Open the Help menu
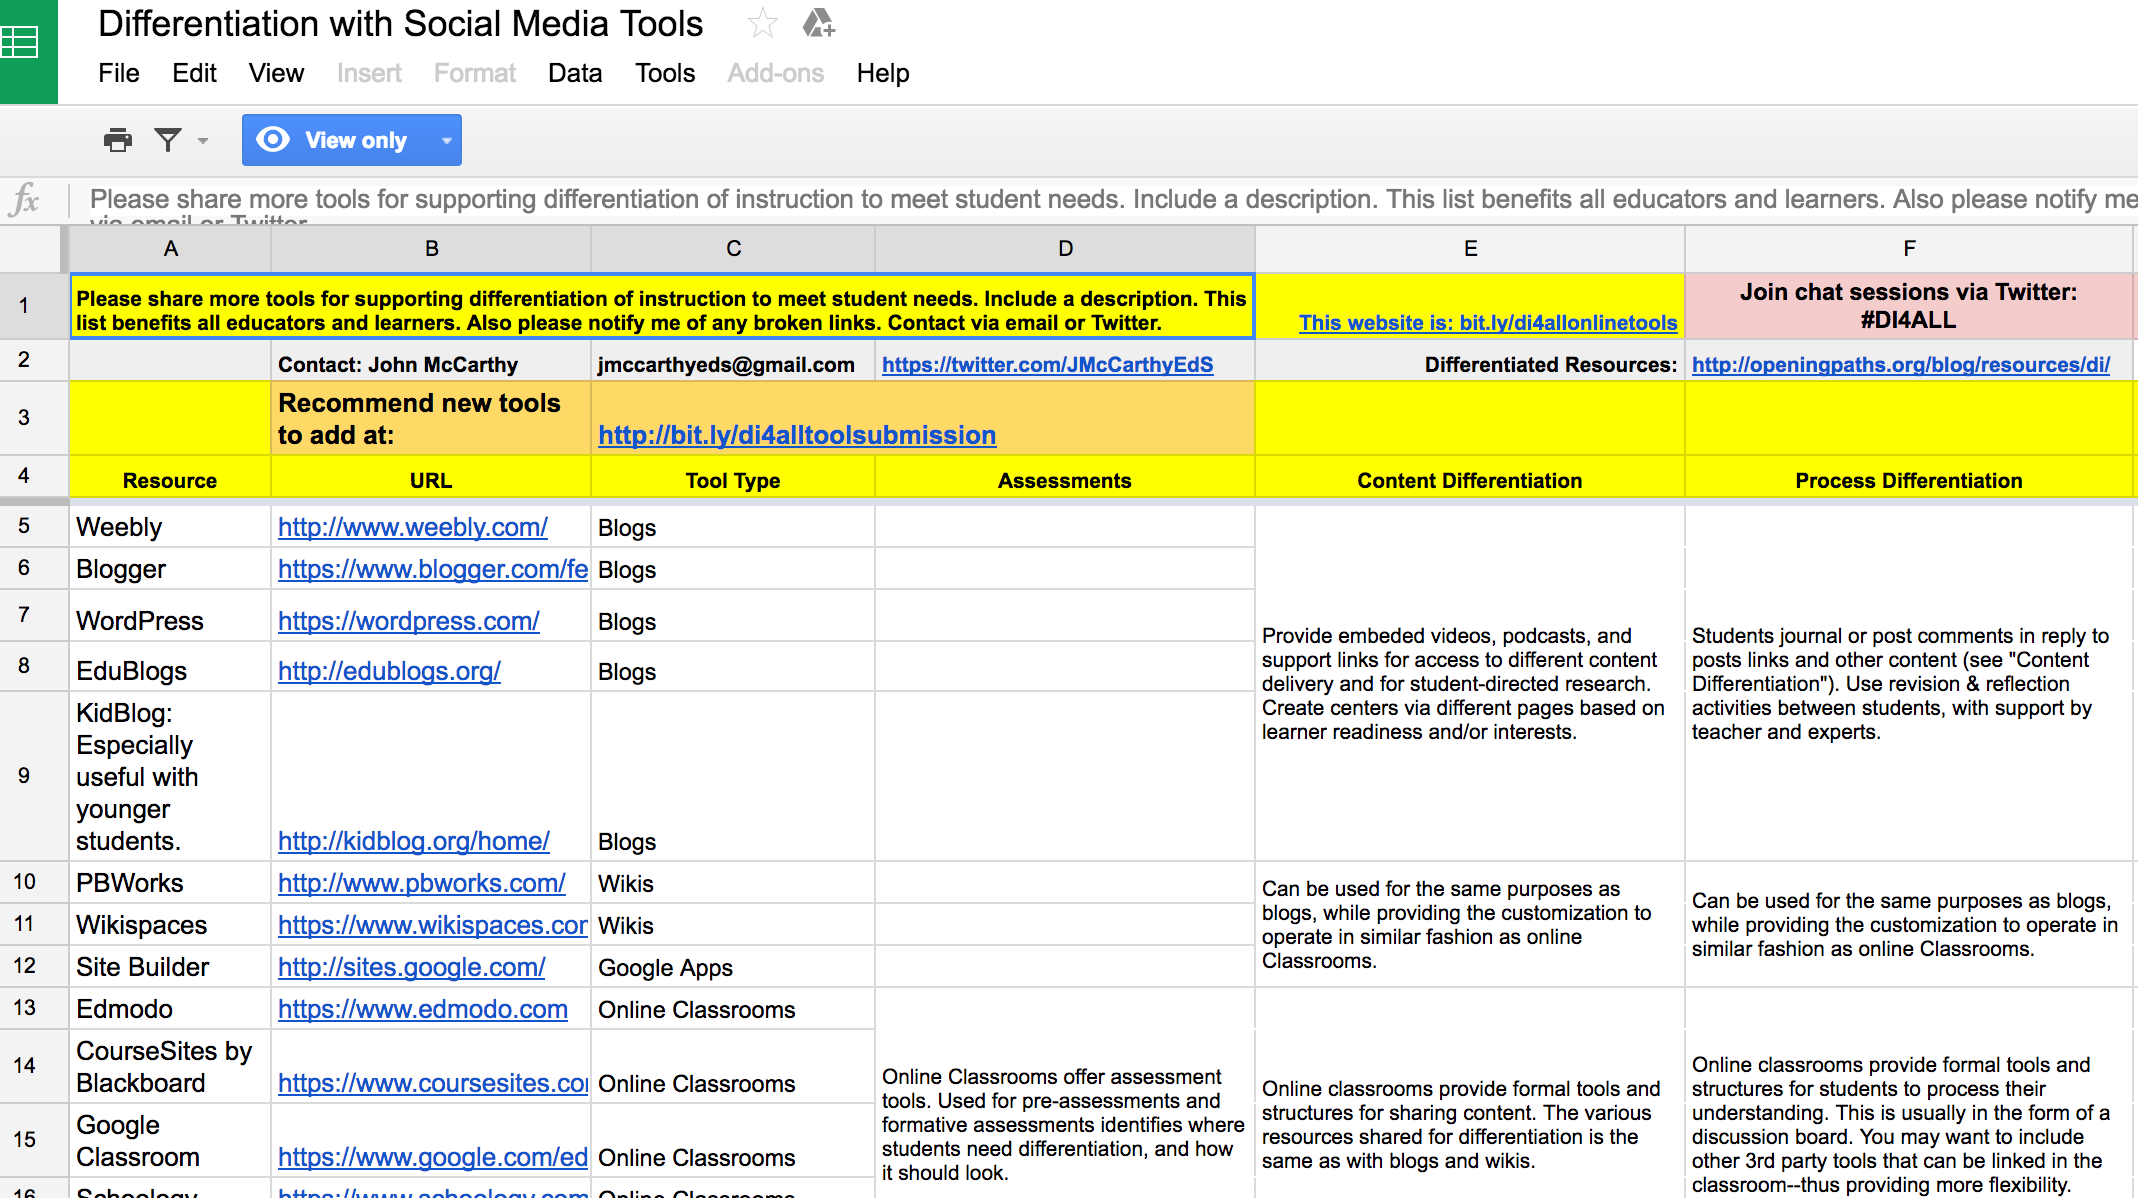This screenshot has height=1198, width=2138. click(x=883, y=73)
